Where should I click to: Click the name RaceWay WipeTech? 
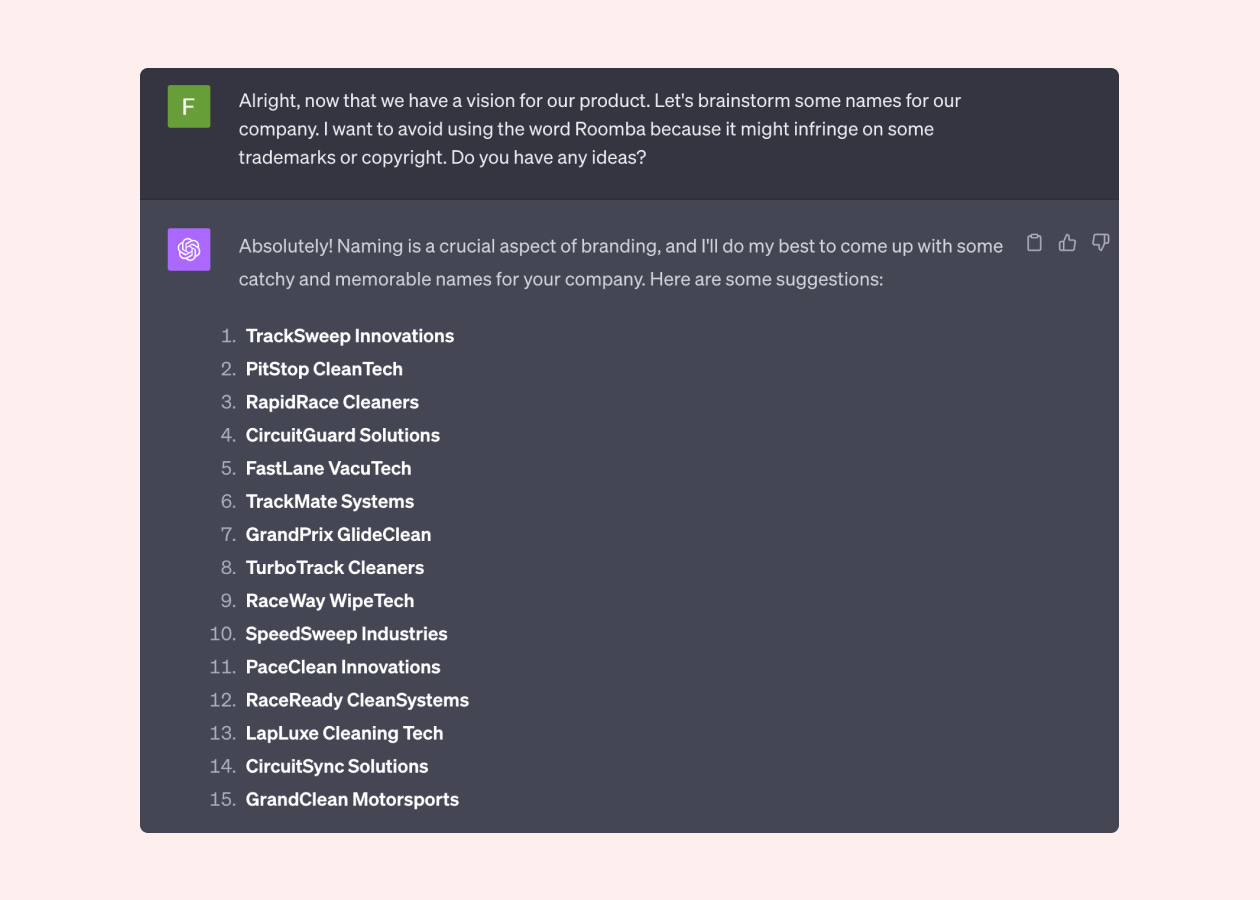[330, 600]
